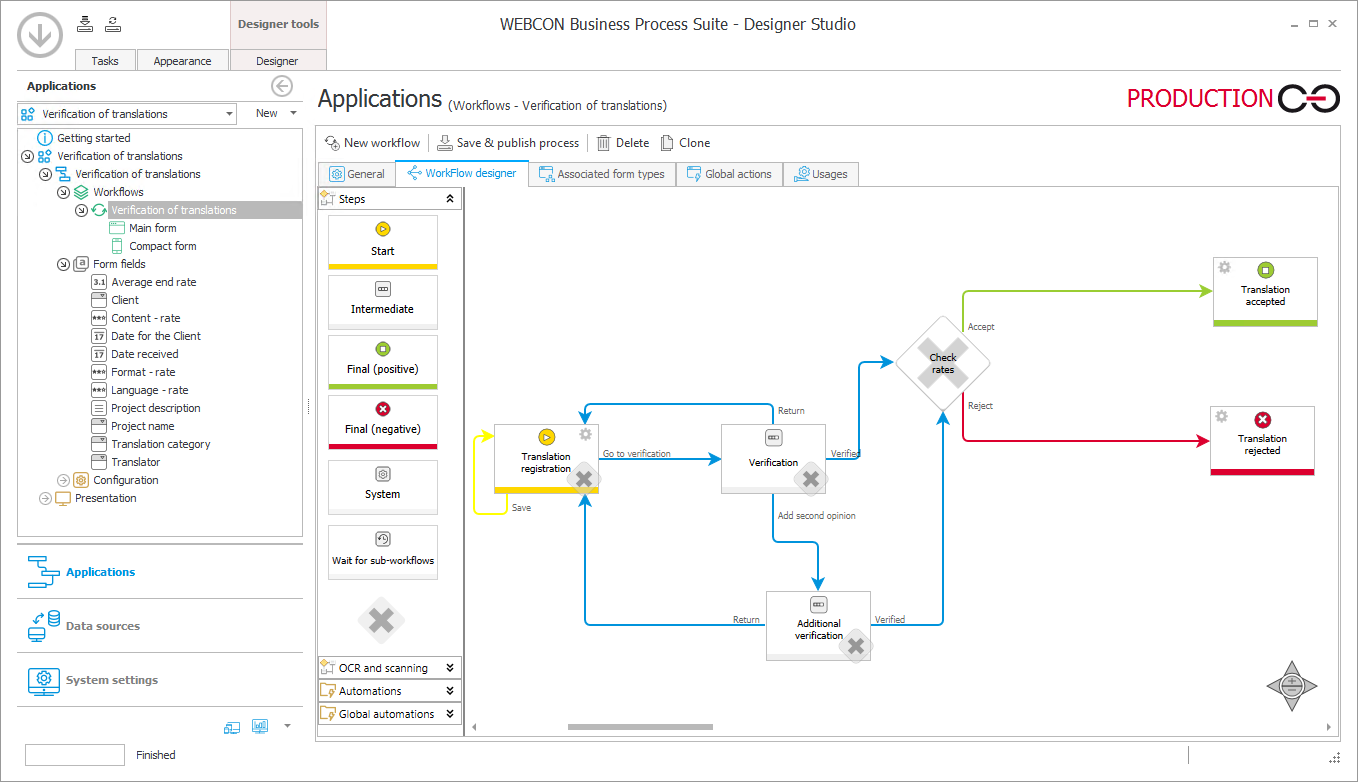Select the Project description form field

click(156, 408)
